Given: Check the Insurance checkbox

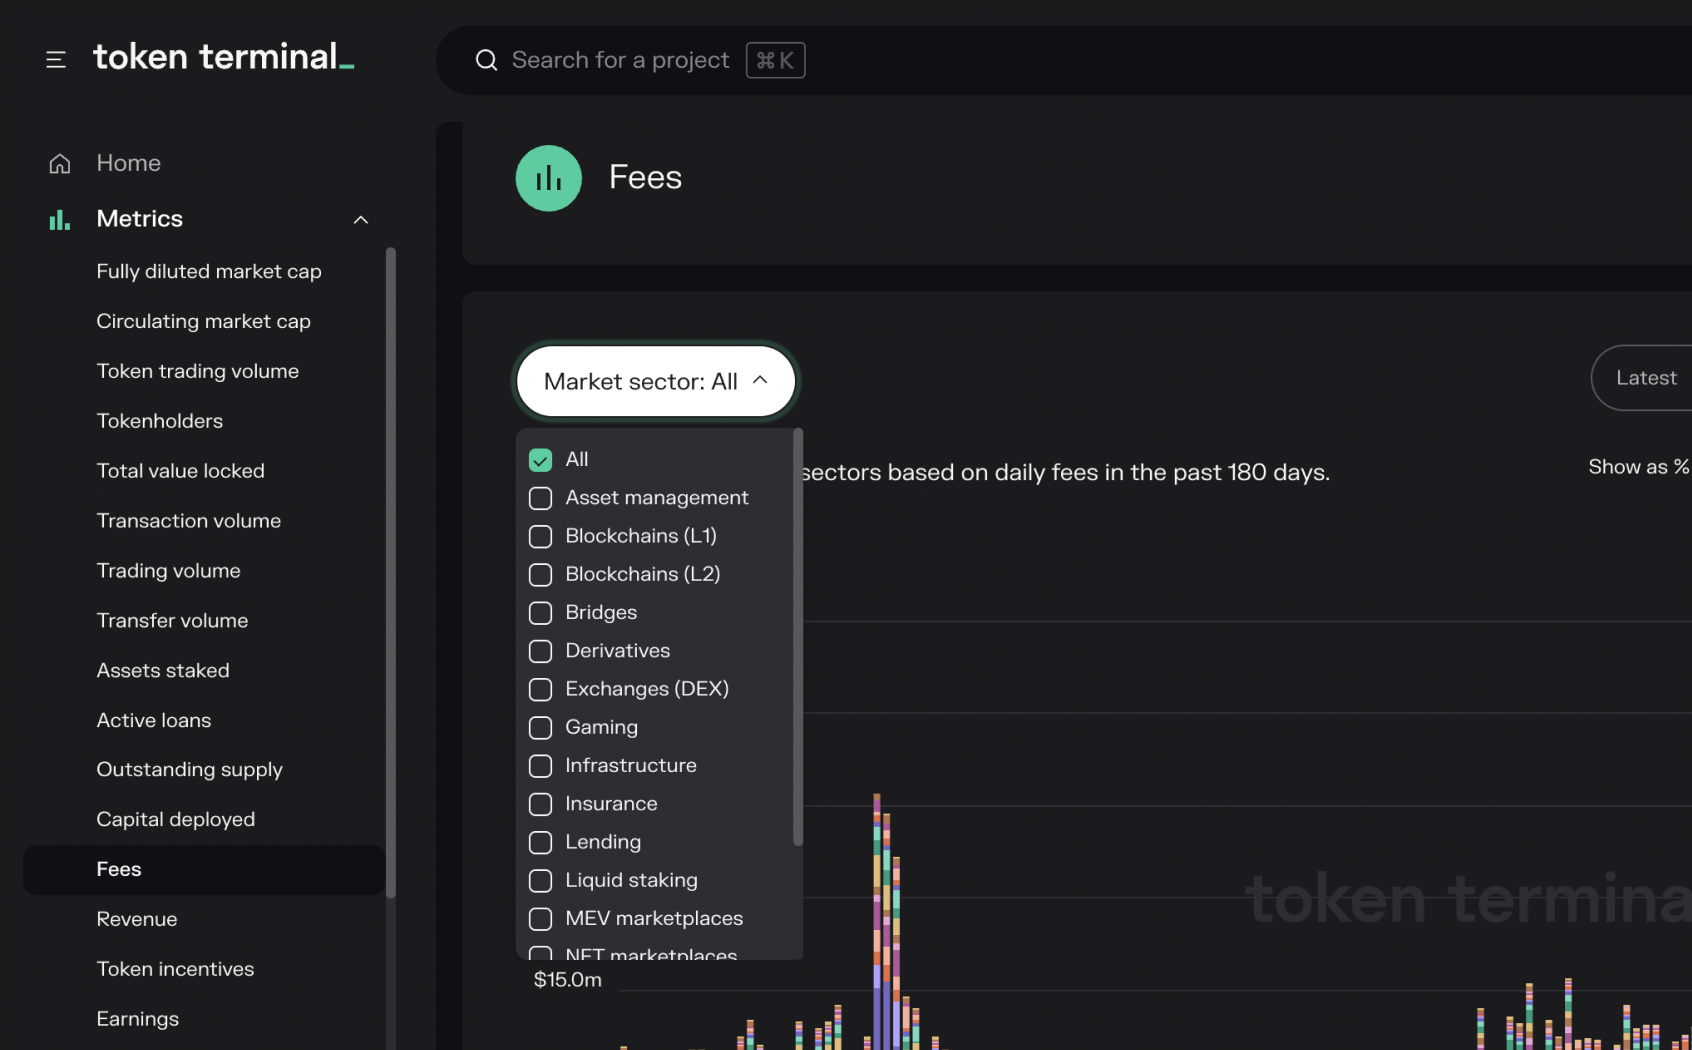Looking at the screenshot, I should tap(540, 804).
